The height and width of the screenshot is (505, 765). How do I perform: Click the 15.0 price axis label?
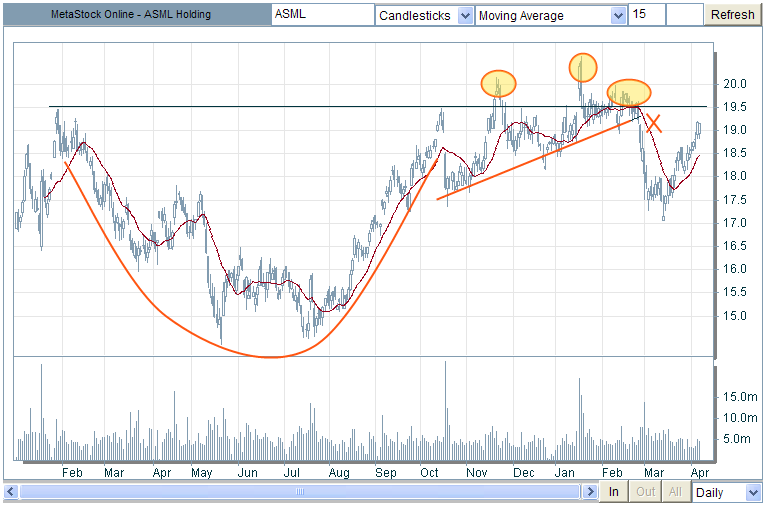click(735, 316)
